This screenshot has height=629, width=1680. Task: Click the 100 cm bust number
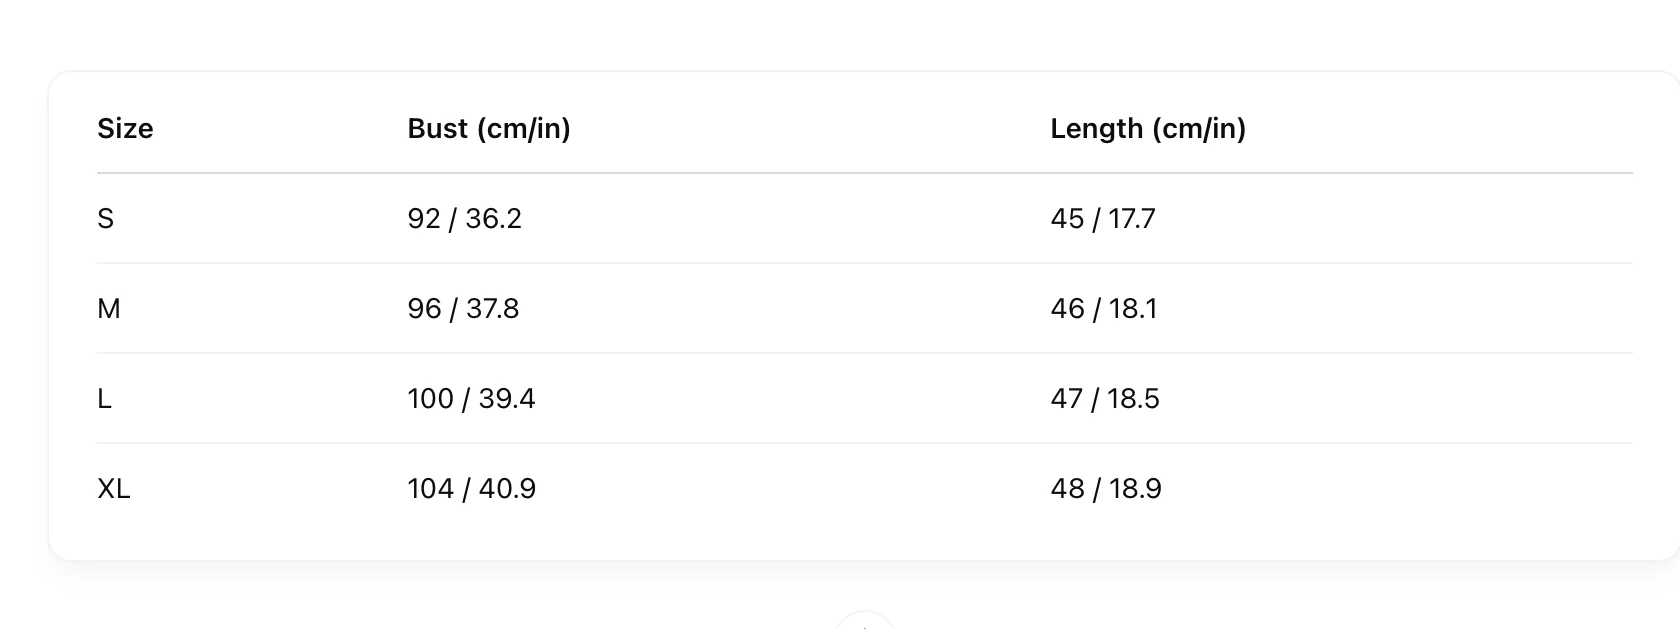[431, 399]
